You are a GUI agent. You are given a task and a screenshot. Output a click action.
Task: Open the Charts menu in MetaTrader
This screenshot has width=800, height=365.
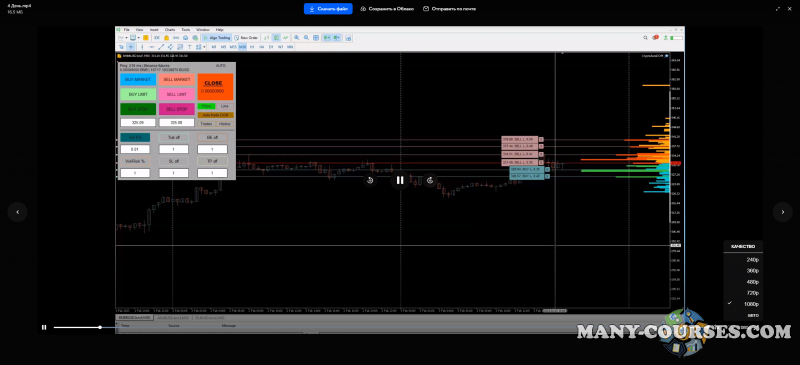[169, 30]
